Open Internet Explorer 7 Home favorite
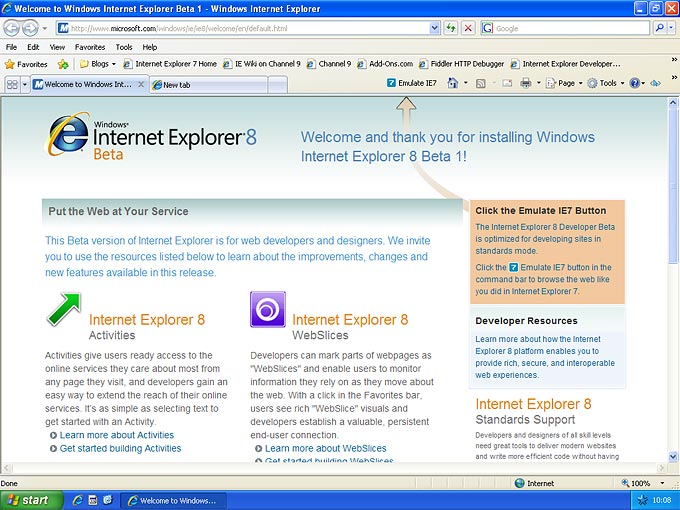Screen dimensions: 680x510 coord(170,64)
